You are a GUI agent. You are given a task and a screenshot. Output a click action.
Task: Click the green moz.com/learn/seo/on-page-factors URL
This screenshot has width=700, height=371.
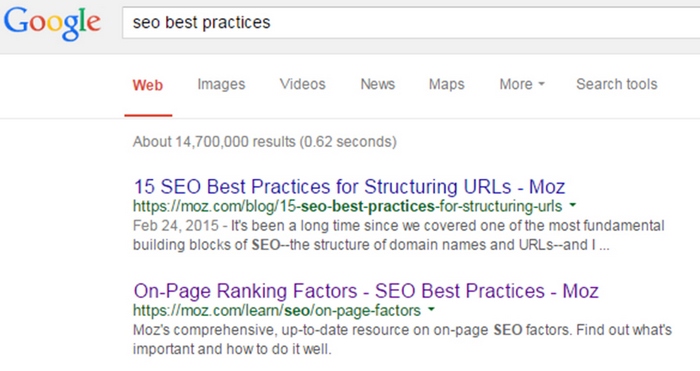click(x=277, y=311)
